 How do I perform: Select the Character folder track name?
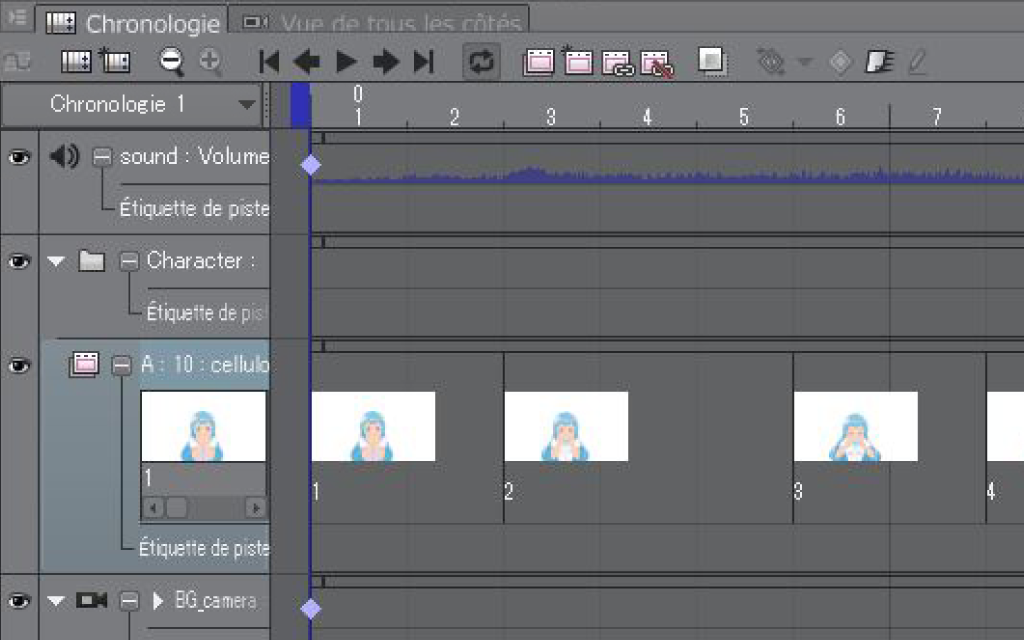click(x=200, y=261)
